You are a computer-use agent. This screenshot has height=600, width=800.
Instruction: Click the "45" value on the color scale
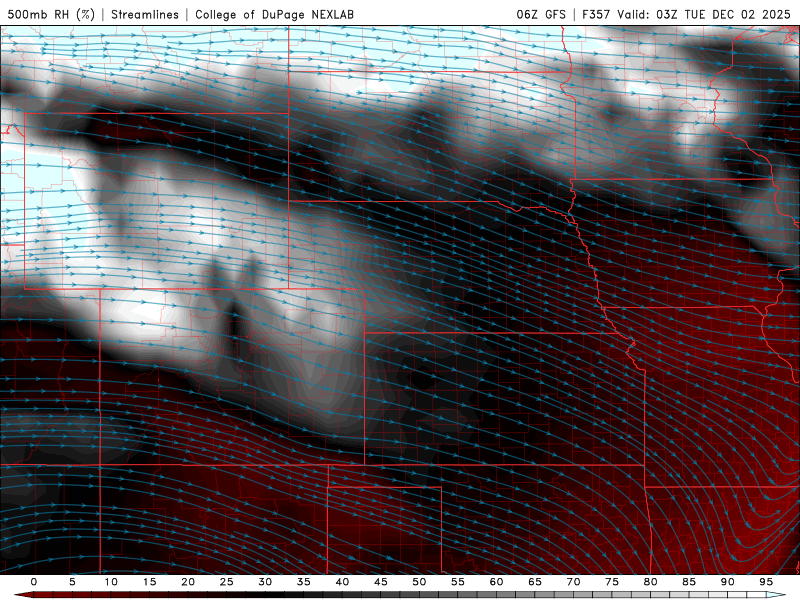(381, 582)
